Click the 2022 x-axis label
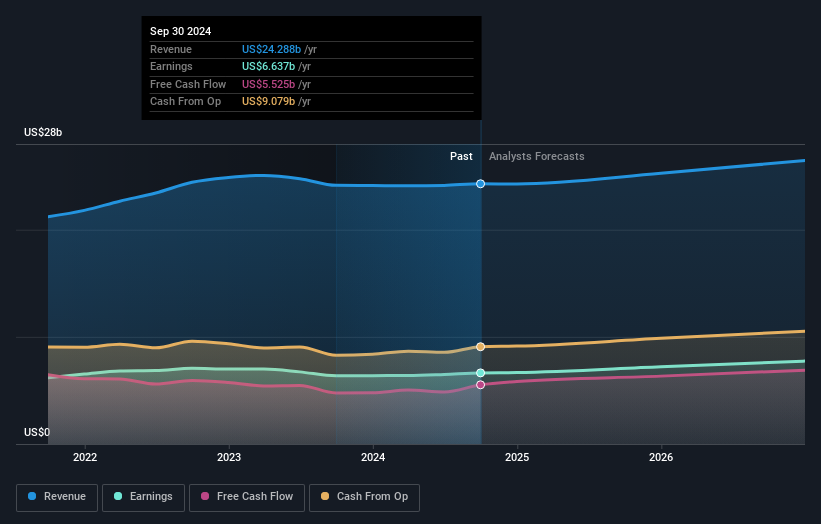 85,458
